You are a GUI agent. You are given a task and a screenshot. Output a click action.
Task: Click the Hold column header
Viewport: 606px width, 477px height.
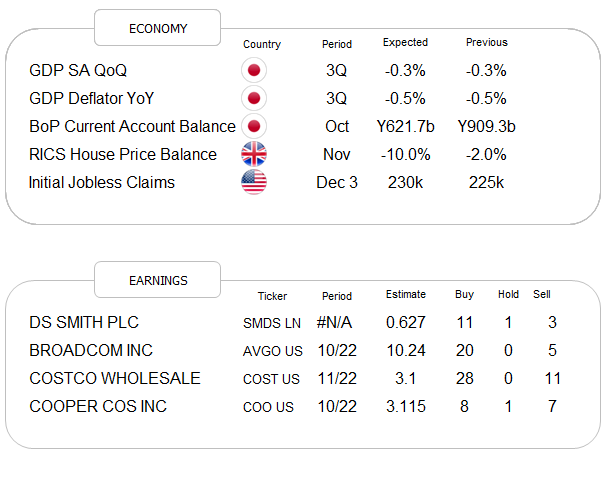point(508,294)
